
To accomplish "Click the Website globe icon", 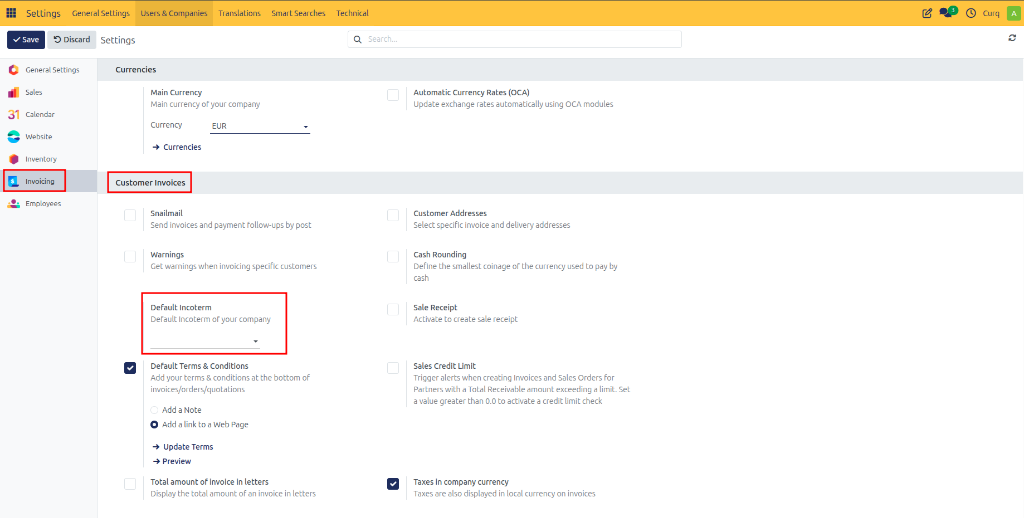I will pos(14,137).
